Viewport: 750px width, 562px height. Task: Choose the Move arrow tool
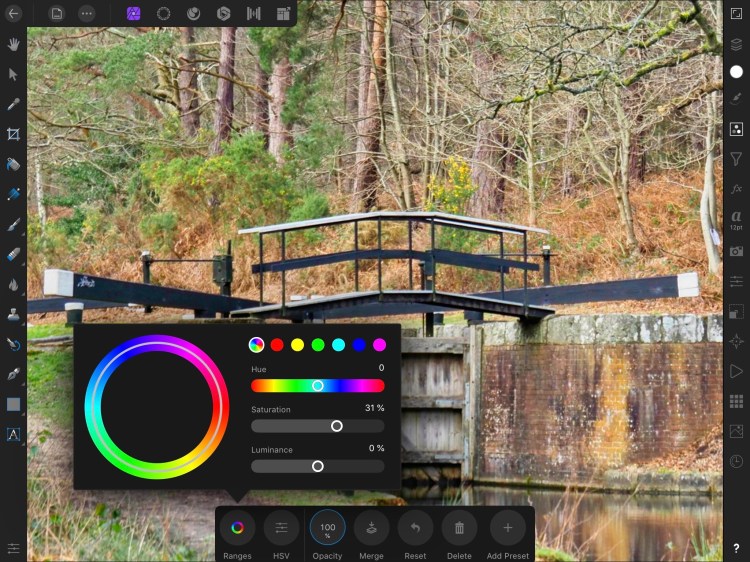(x=13, y=74)
